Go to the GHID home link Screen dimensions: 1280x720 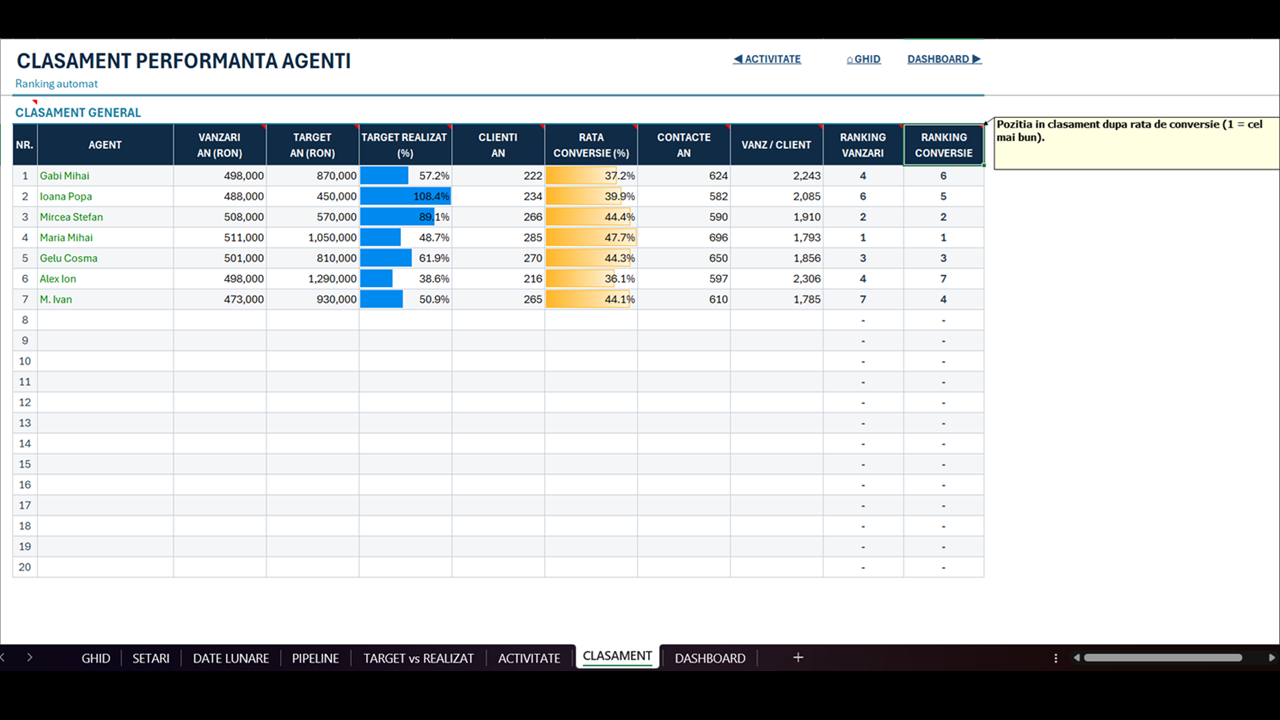coord(864,59)
